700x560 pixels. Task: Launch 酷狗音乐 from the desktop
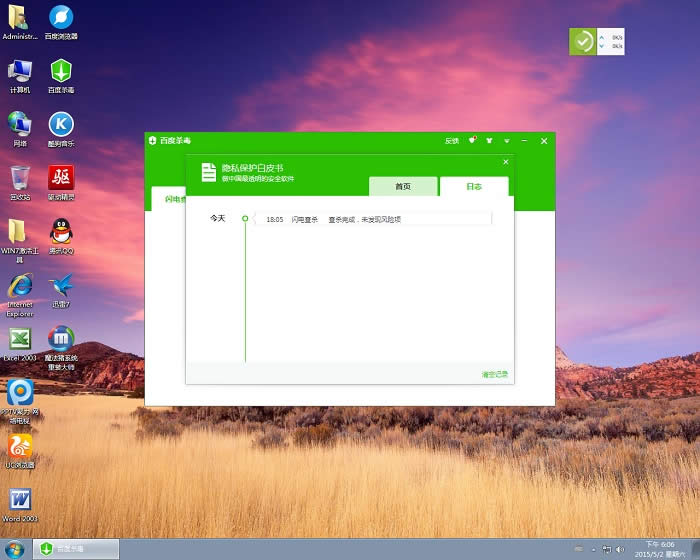[x=62, y=126]
